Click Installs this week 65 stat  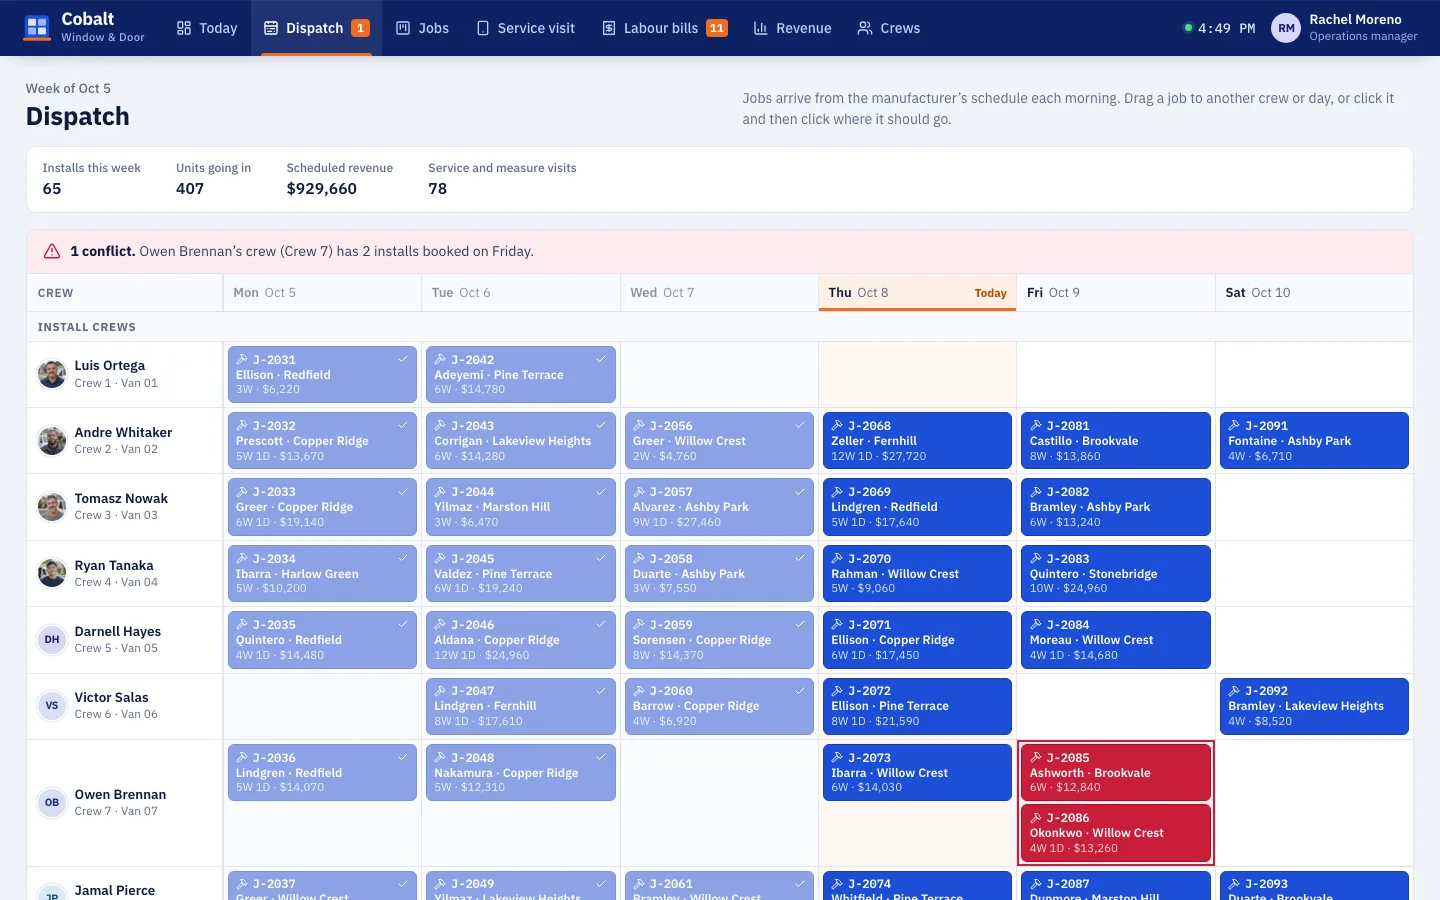pyautogui.click(x=91, y=179)
